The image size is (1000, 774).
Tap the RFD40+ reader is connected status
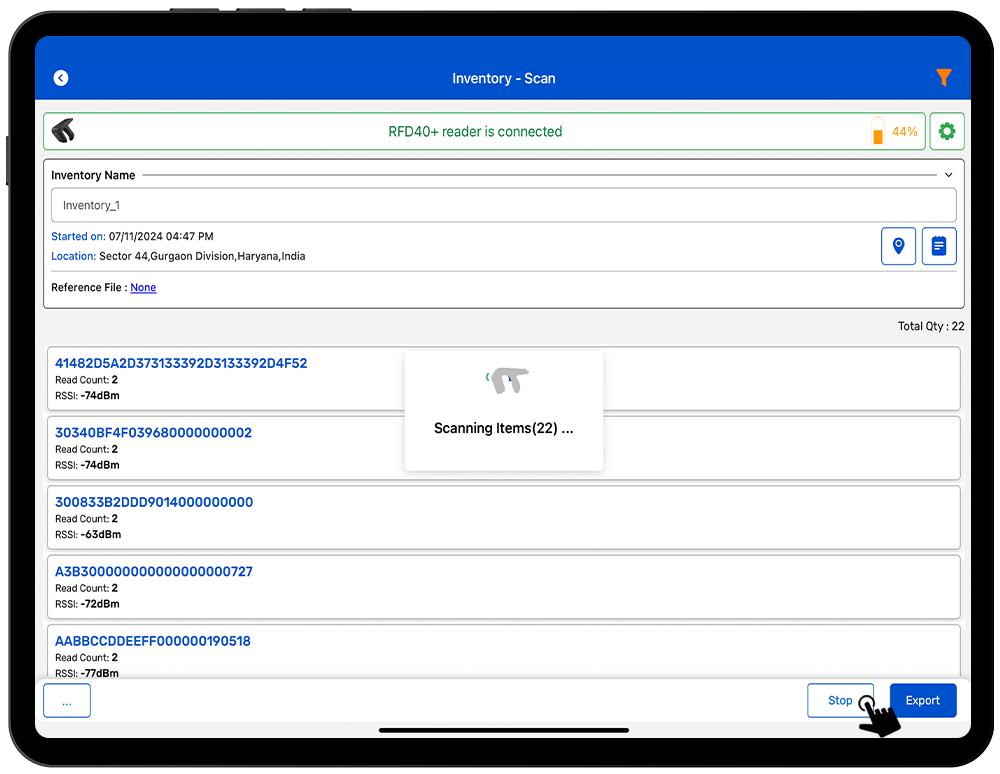[x=475, y=132]
